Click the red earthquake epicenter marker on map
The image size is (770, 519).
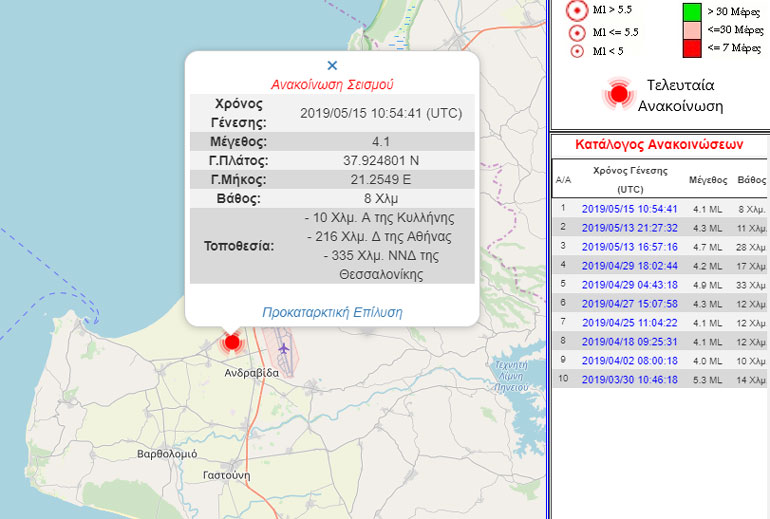coord(232,343)
